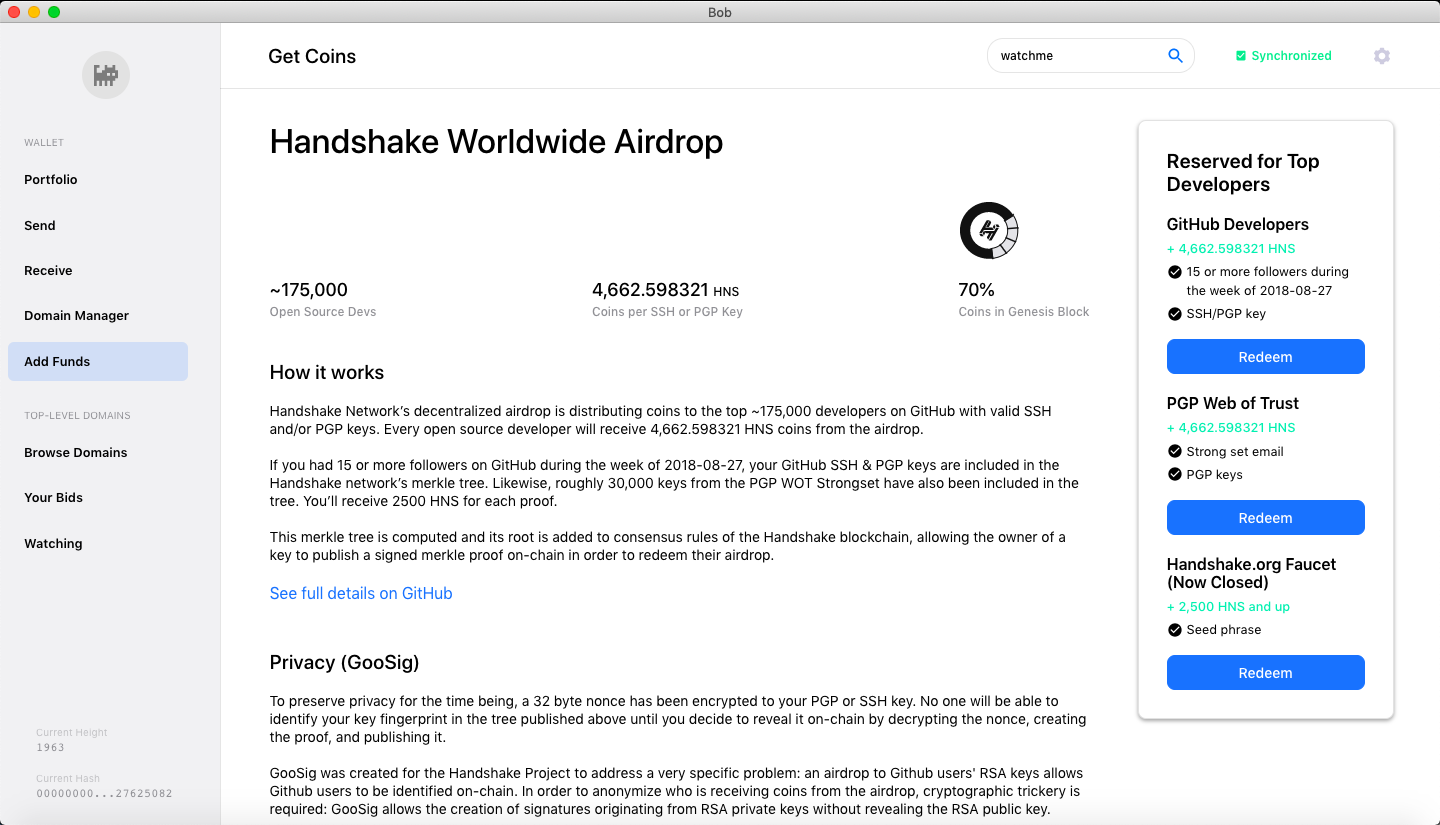Redeem Handshake.org Faucet coins
Screen dimensions: 1440x825
tap(1266, 673)
